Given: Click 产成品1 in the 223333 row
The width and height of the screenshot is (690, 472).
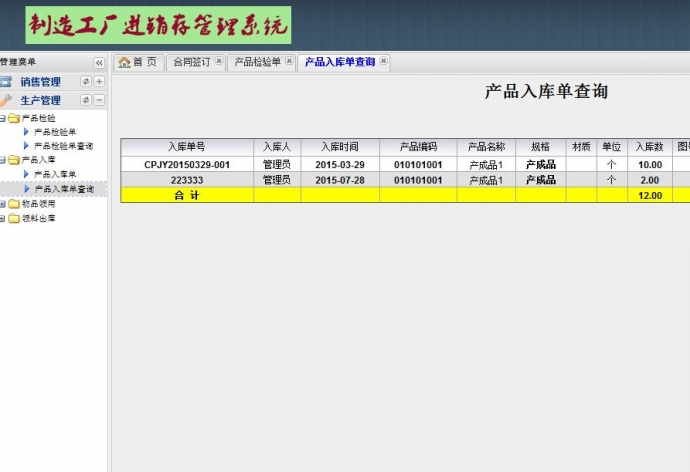Looking at the screenshot, I should (486, 180).
